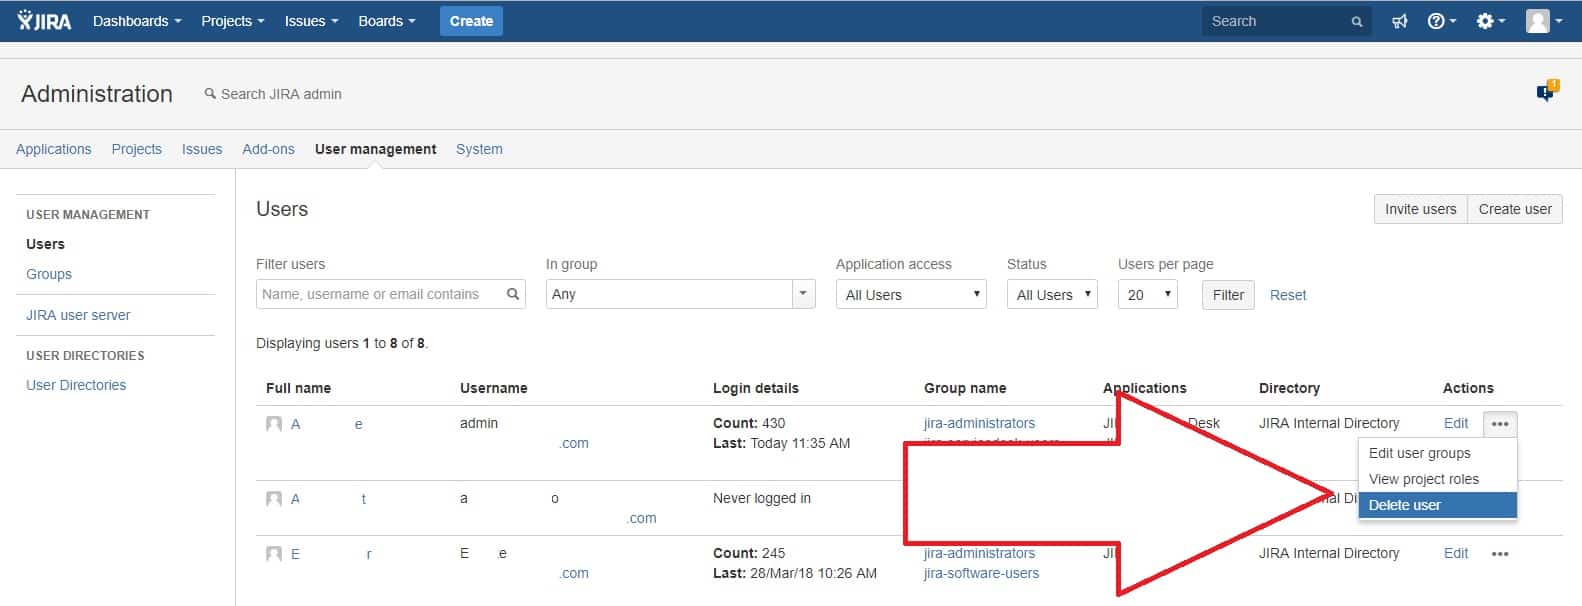Click the Full name column header
The height and width of the screenshot is (606, 1582).
[298, 388]
